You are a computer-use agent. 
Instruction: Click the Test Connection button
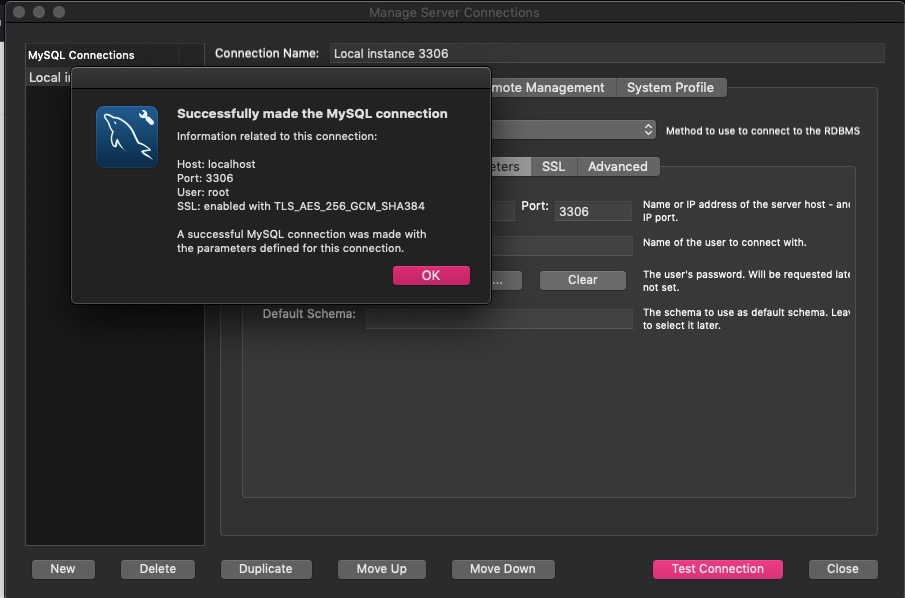point(717,569)
